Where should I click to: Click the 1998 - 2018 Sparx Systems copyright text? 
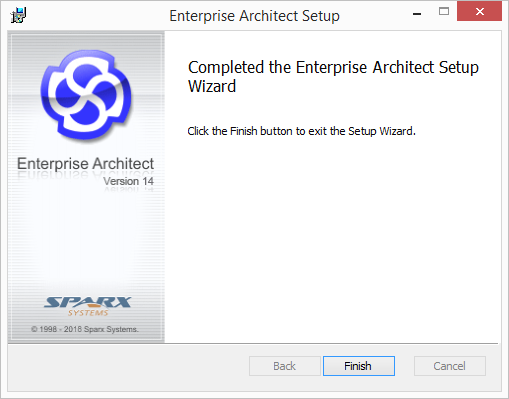[85, 329]
